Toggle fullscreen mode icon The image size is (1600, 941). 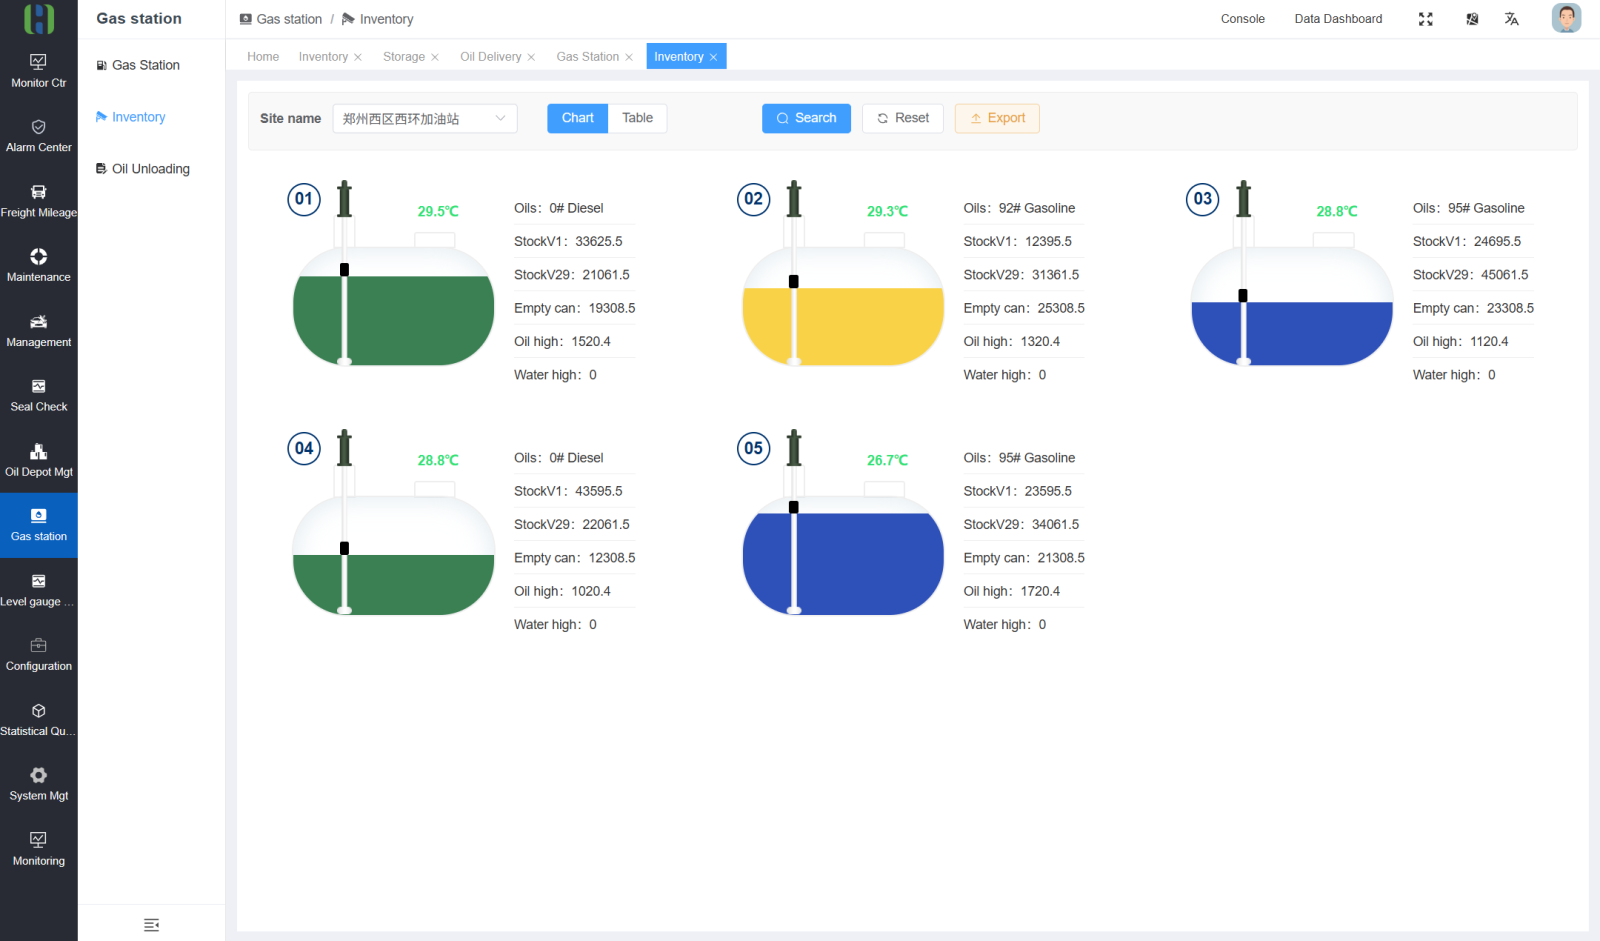[1426, 19]
